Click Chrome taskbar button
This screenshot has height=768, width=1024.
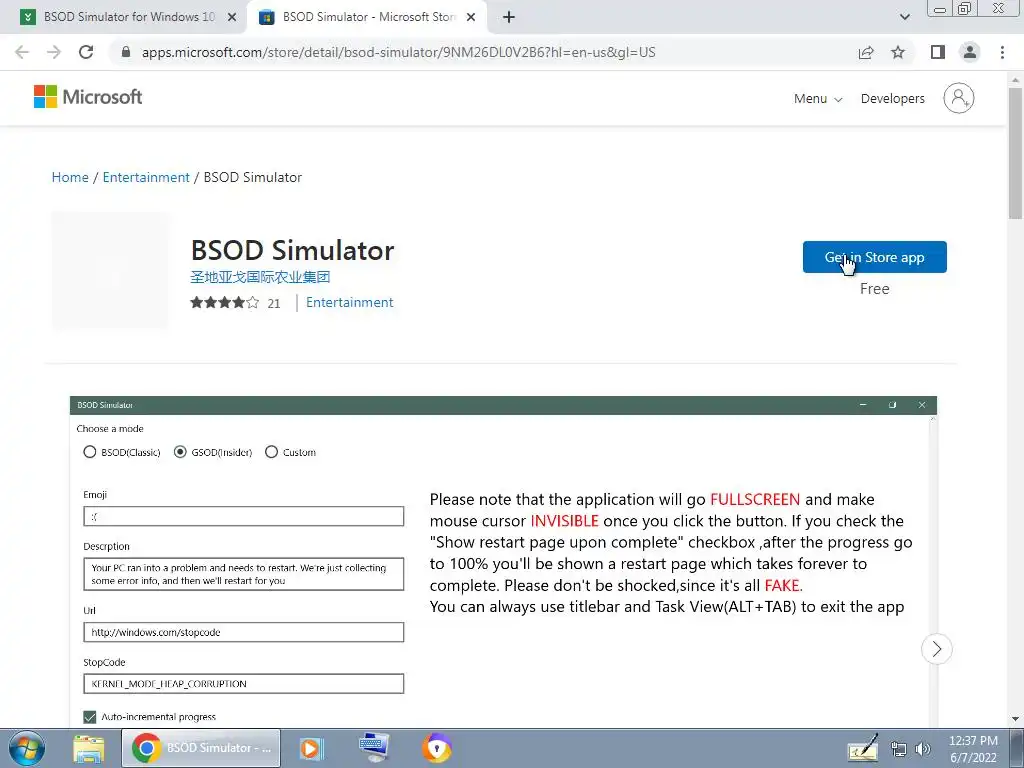pyautogui.click(x=201, y=748)
